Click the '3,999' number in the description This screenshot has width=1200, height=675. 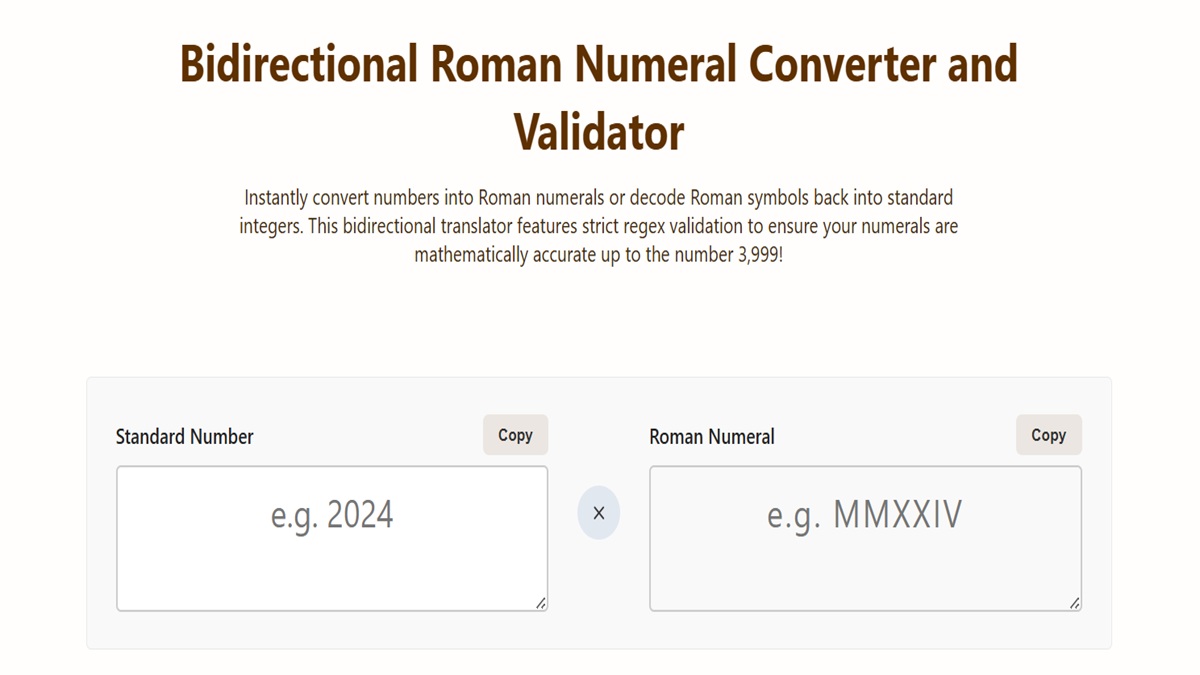click(756, 255)
